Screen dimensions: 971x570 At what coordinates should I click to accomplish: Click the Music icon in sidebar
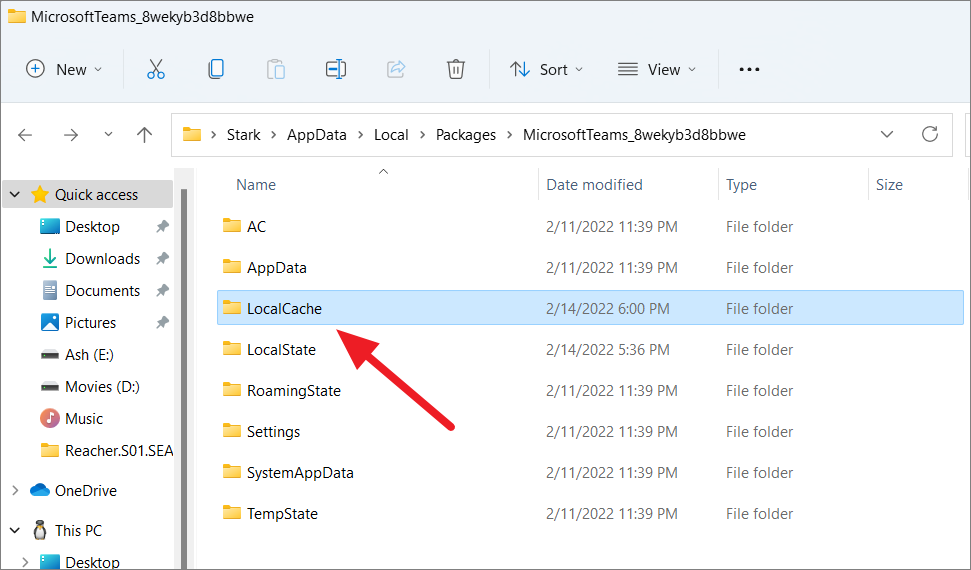pyautogui.click(x=50, y=418)
